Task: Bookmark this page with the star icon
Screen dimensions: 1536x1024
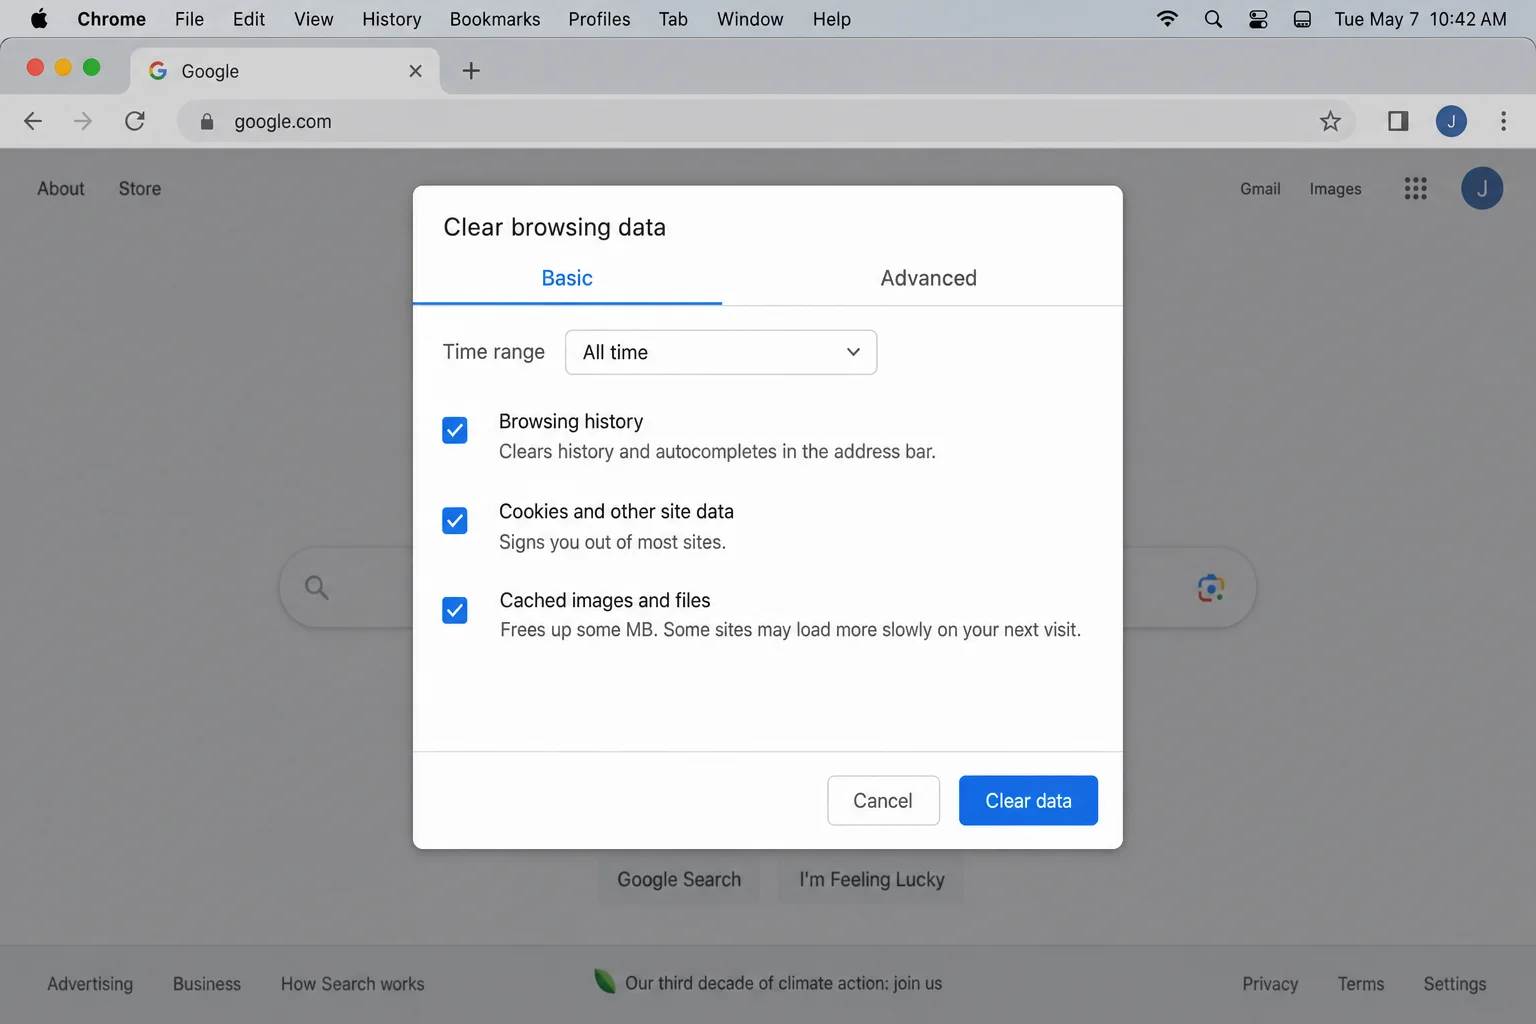Action: 1330,121
